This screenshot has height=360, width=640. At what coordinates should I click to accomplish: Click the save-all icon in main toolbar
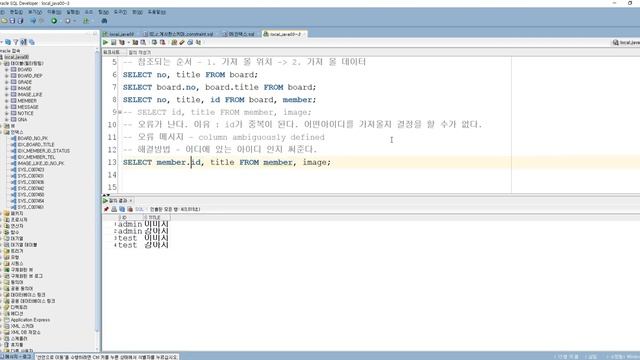tap(20, 21)
